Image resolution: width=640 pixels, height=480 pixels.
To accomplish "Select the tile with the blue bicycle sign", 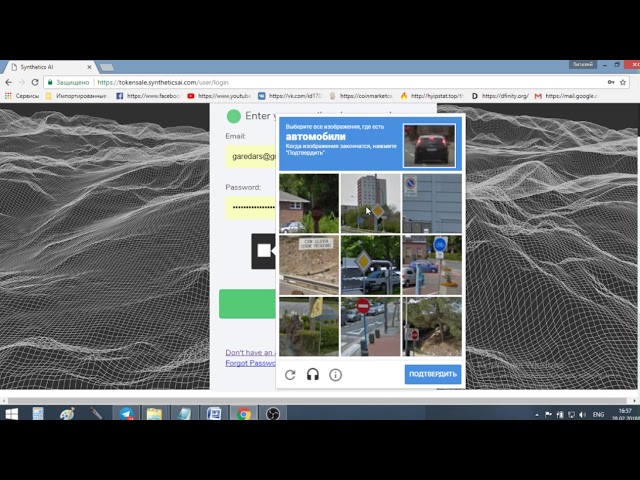I will click(432, 265).
